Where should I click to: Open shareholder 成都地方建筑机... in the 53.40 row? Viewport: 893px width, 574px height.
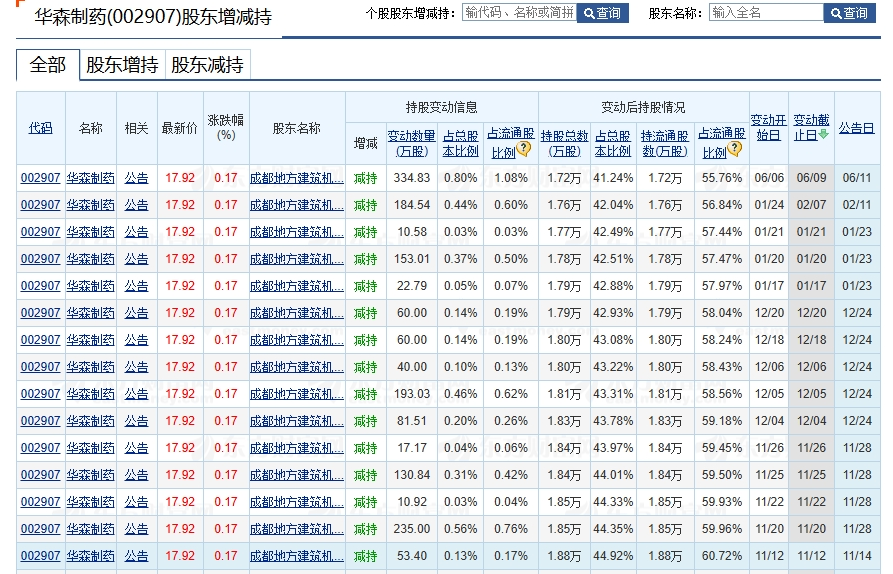tap(297, 555)
